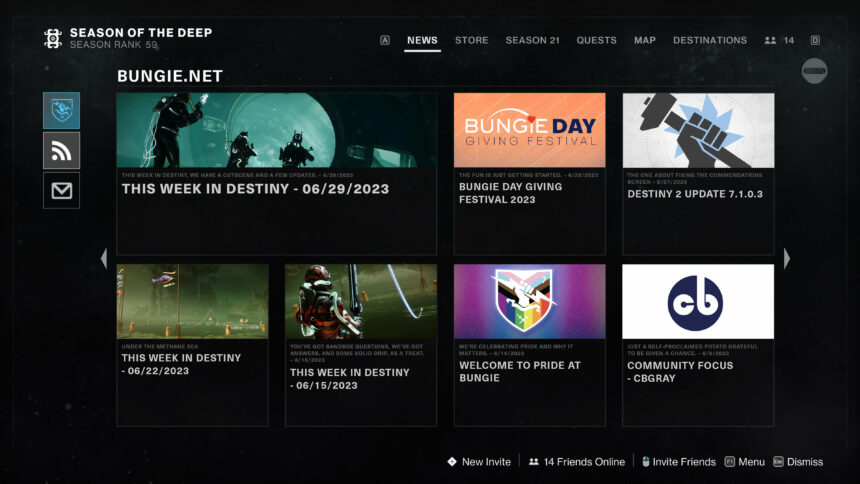Open the Map tab
The image size is (860, 484).
pos(645,40)
